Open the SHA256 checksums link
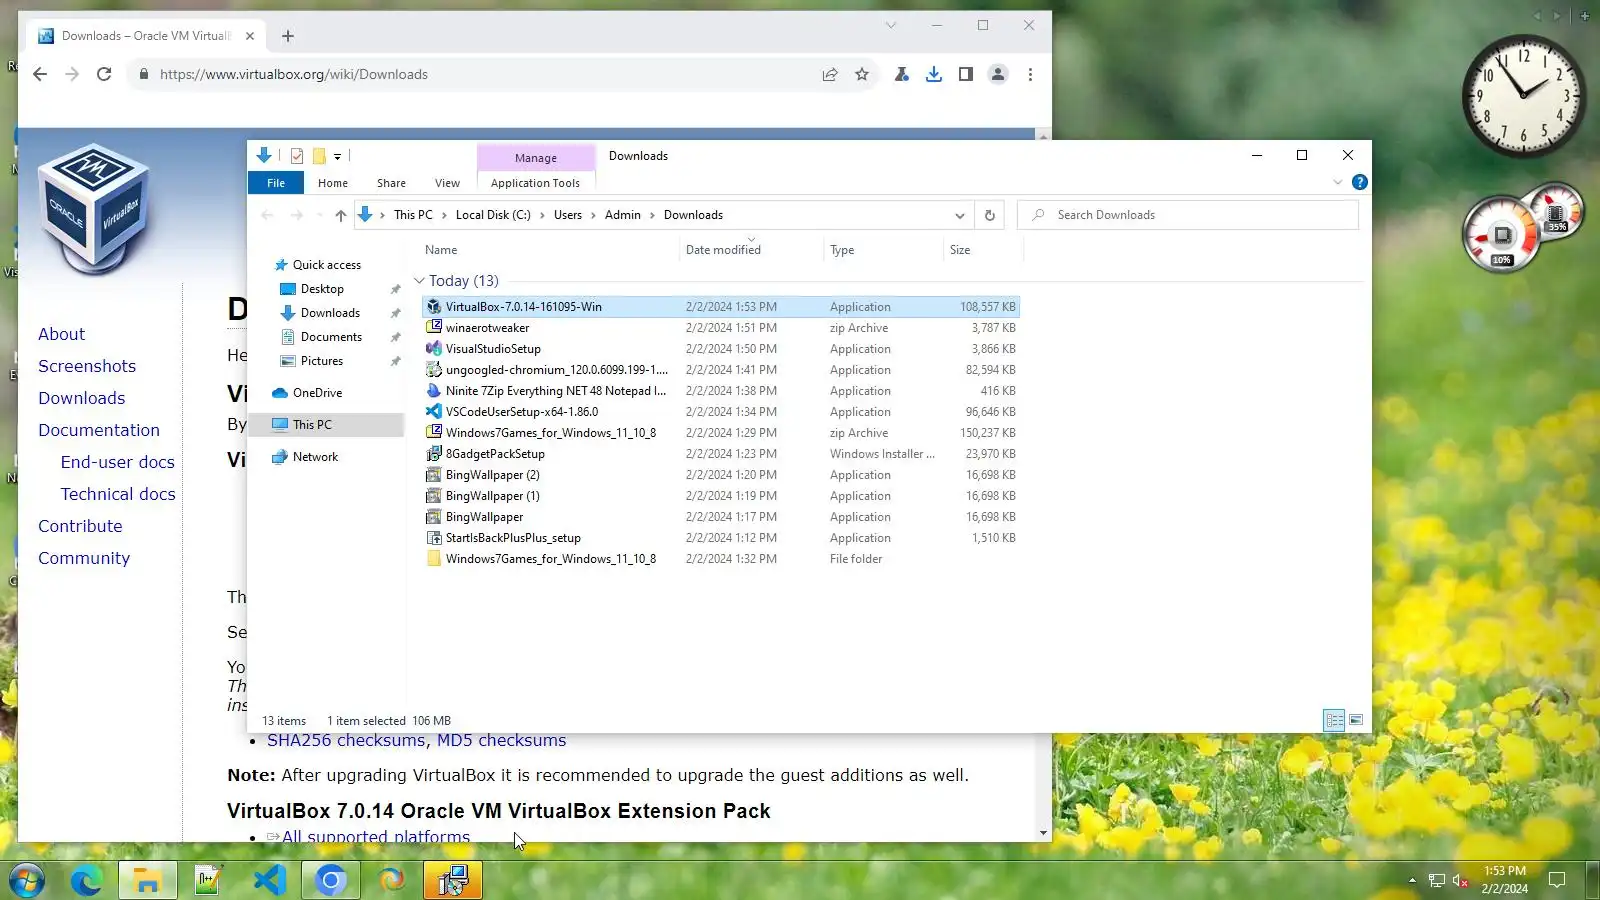 tap(346, 741)
